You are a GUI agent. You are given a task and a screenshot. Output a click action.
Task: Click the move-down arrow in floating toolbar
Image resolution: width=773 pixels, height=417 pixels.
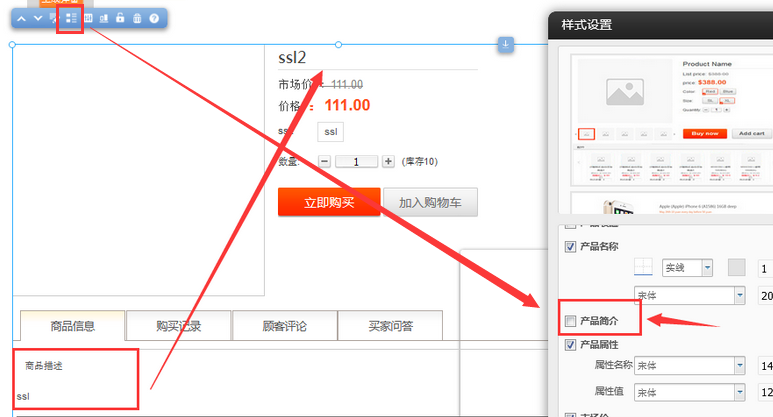[38, 19]
